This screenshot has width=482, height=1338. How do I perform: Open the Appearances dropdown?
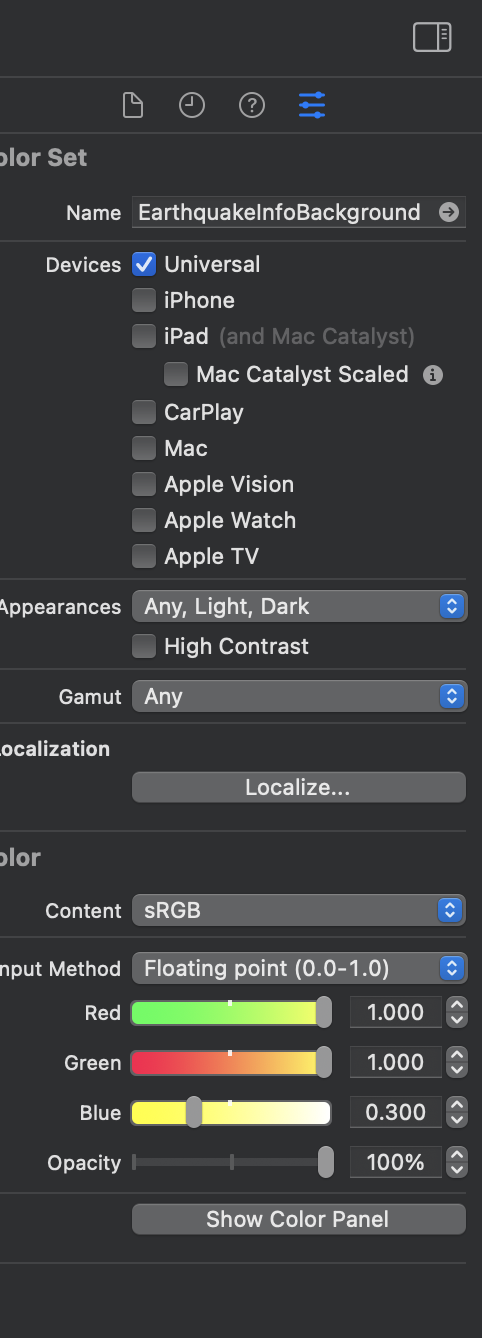pos(299,606)
